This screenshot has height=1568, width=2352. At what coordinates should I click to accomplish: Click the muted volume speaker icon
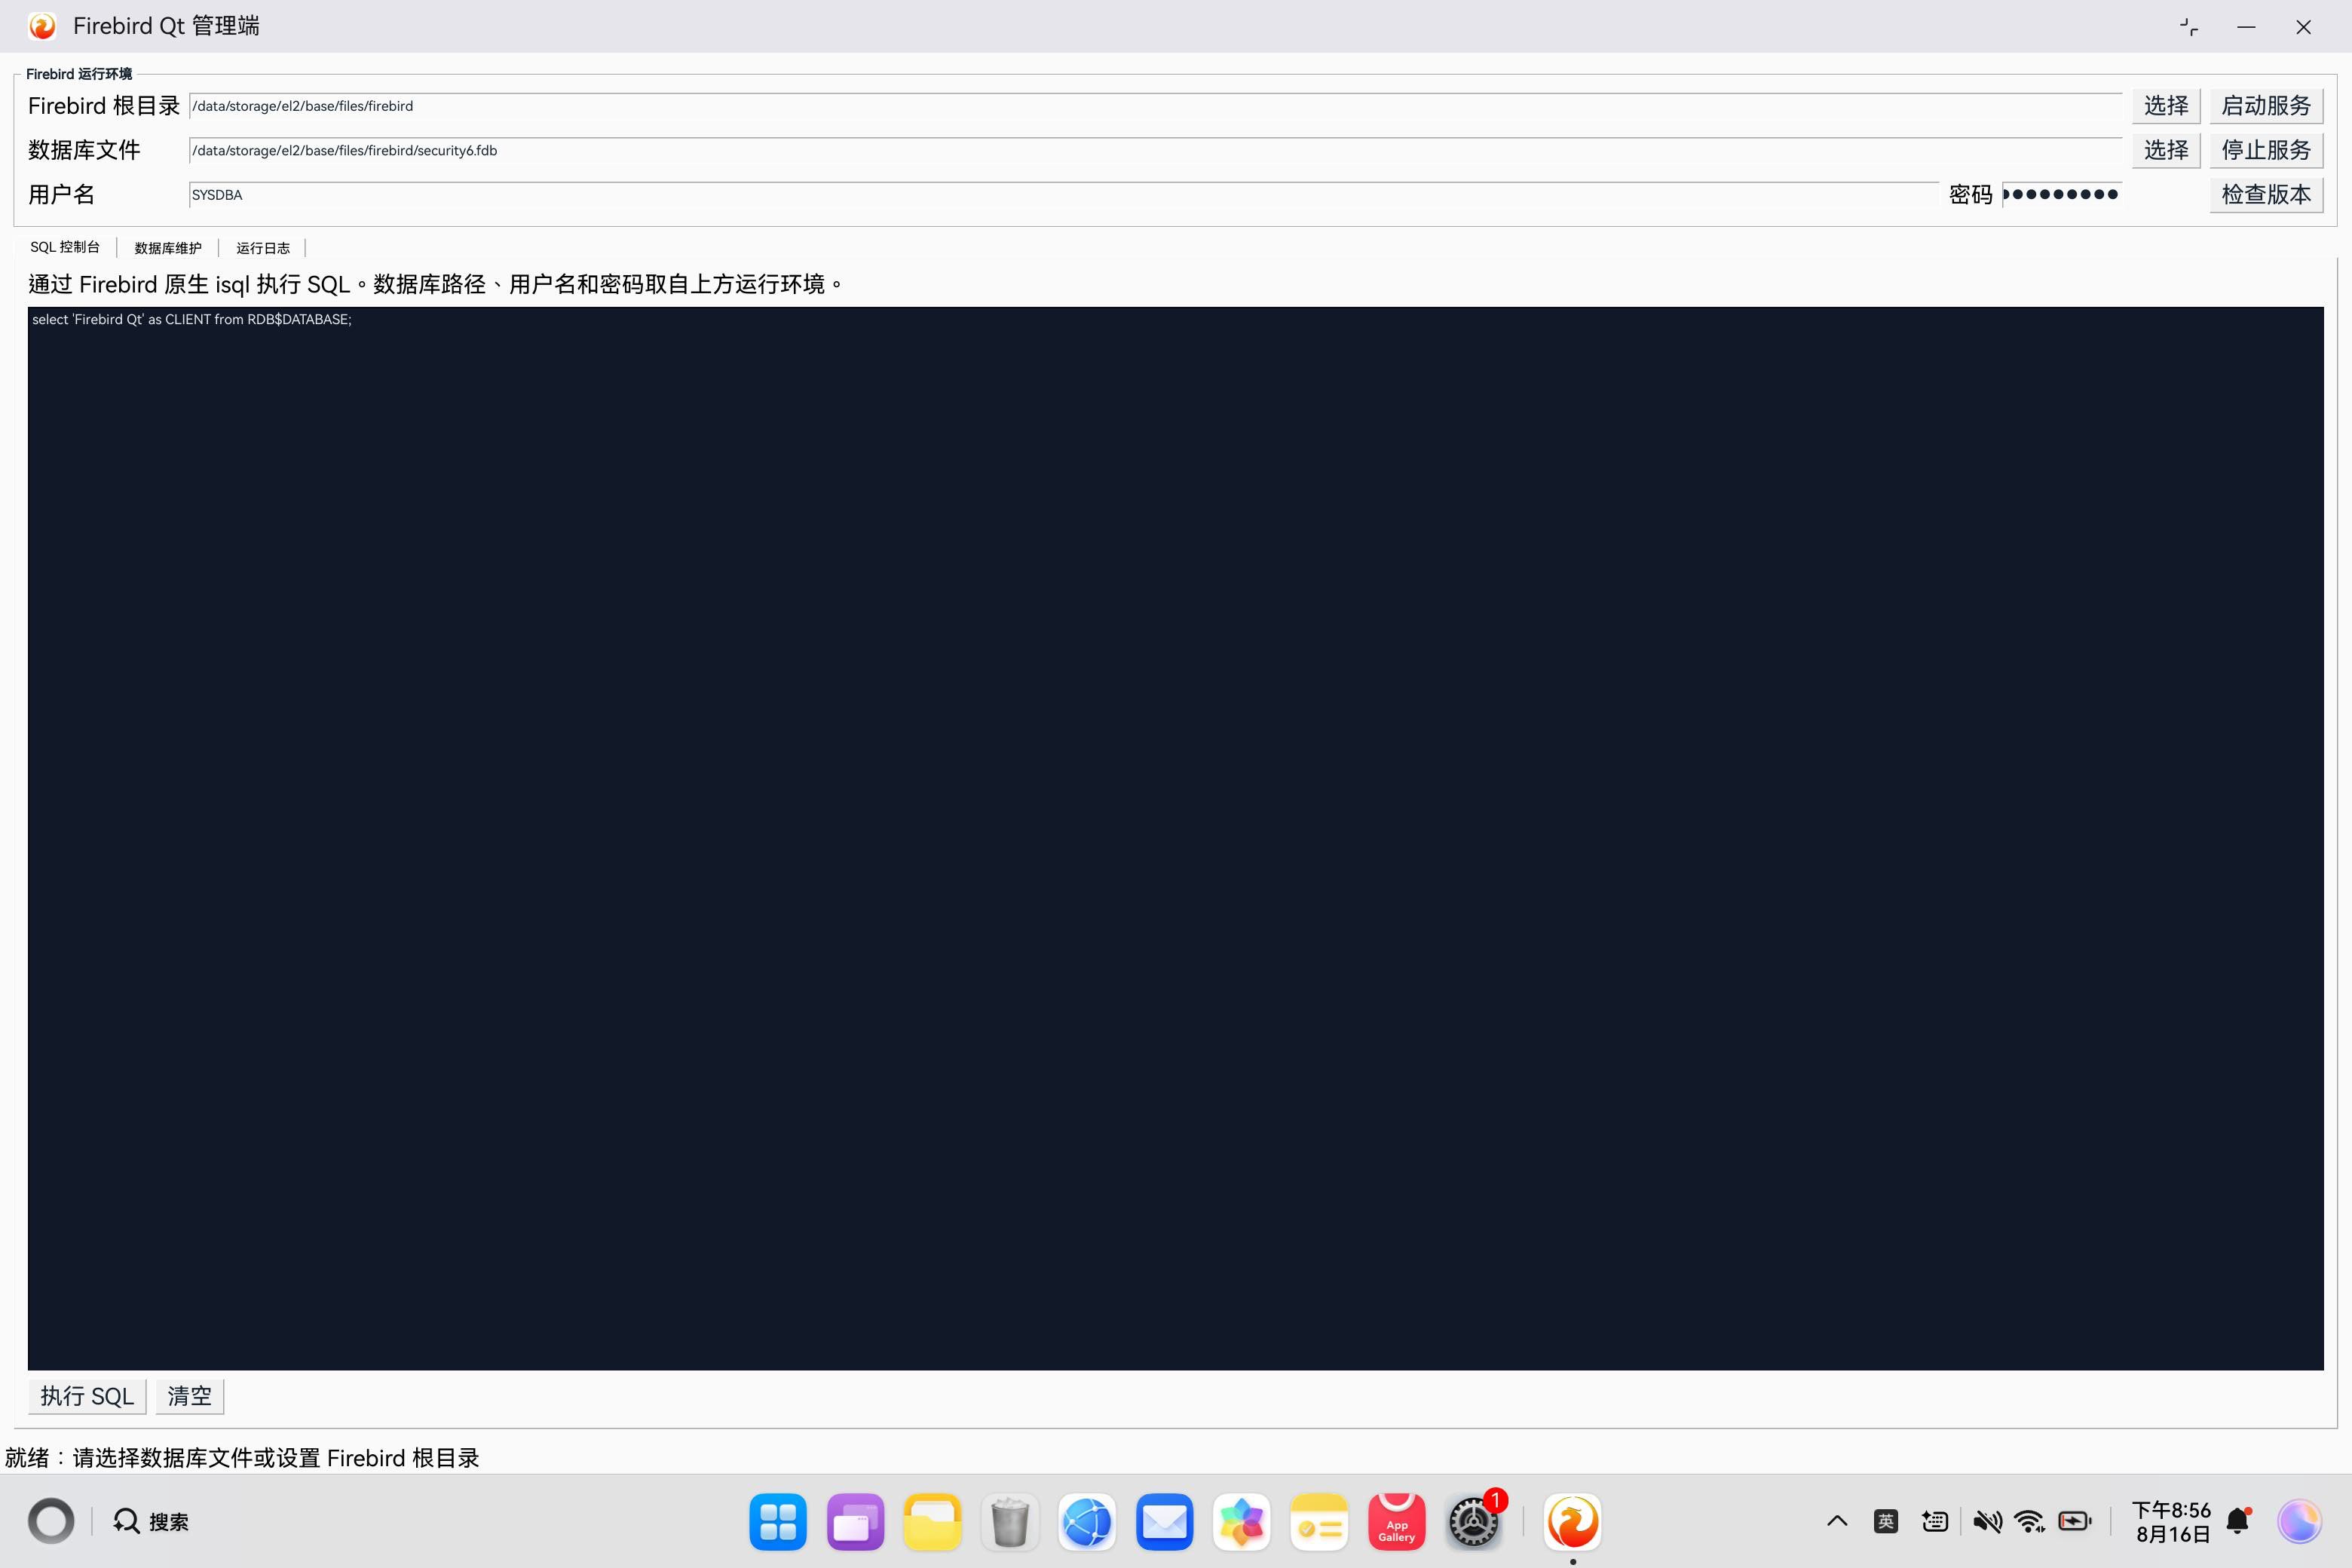tap(1987, 1522)
